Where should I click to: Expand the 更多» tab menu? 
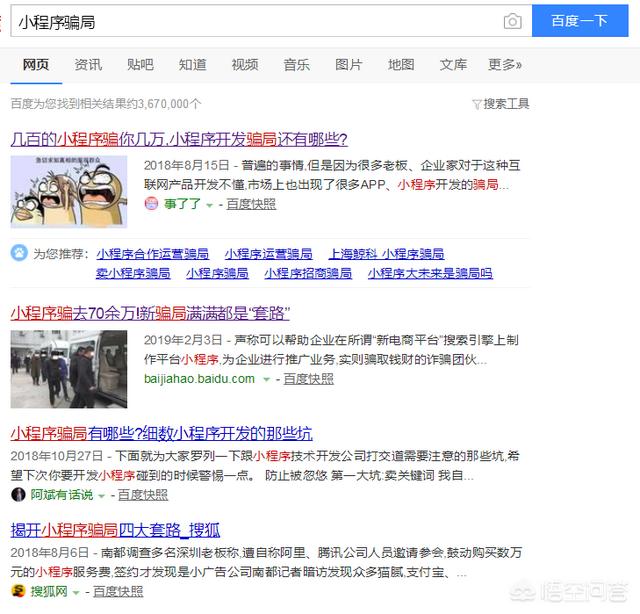[505, 65]
